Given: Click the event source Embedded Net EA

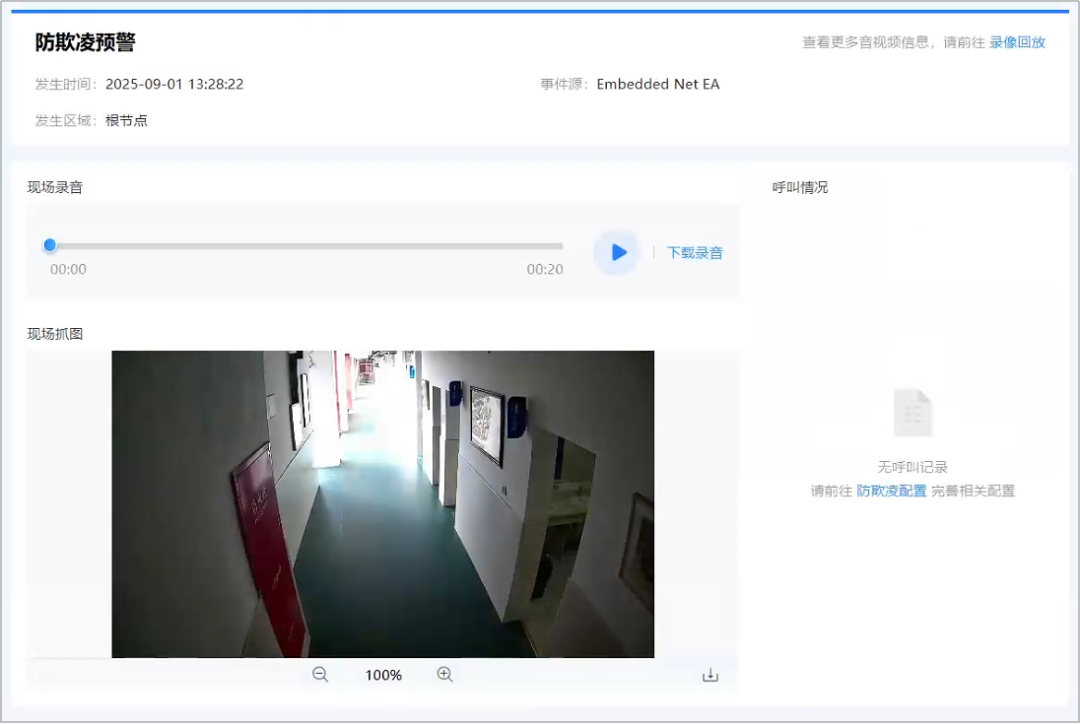Looking at the screenshot, I should [x=658, y=84].
